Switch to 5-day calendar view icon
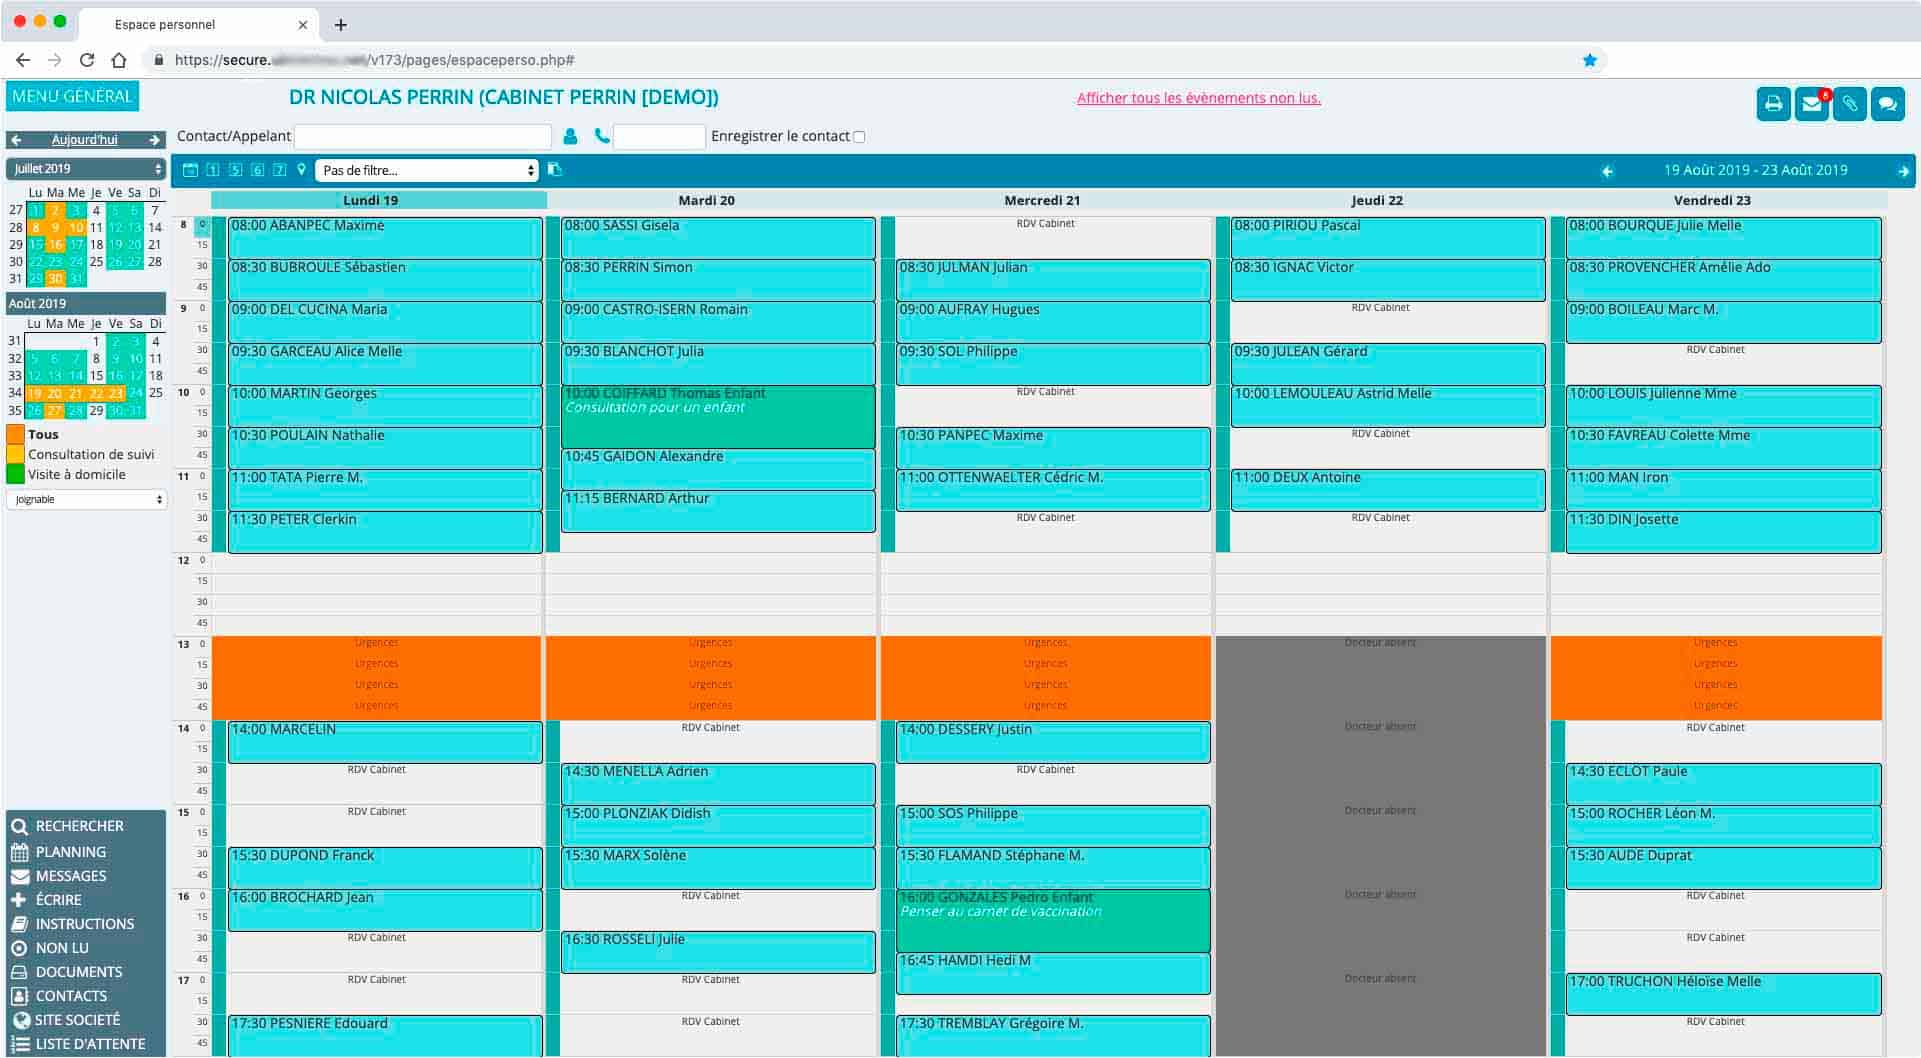1921x1058 pixels. coord(235,170)
